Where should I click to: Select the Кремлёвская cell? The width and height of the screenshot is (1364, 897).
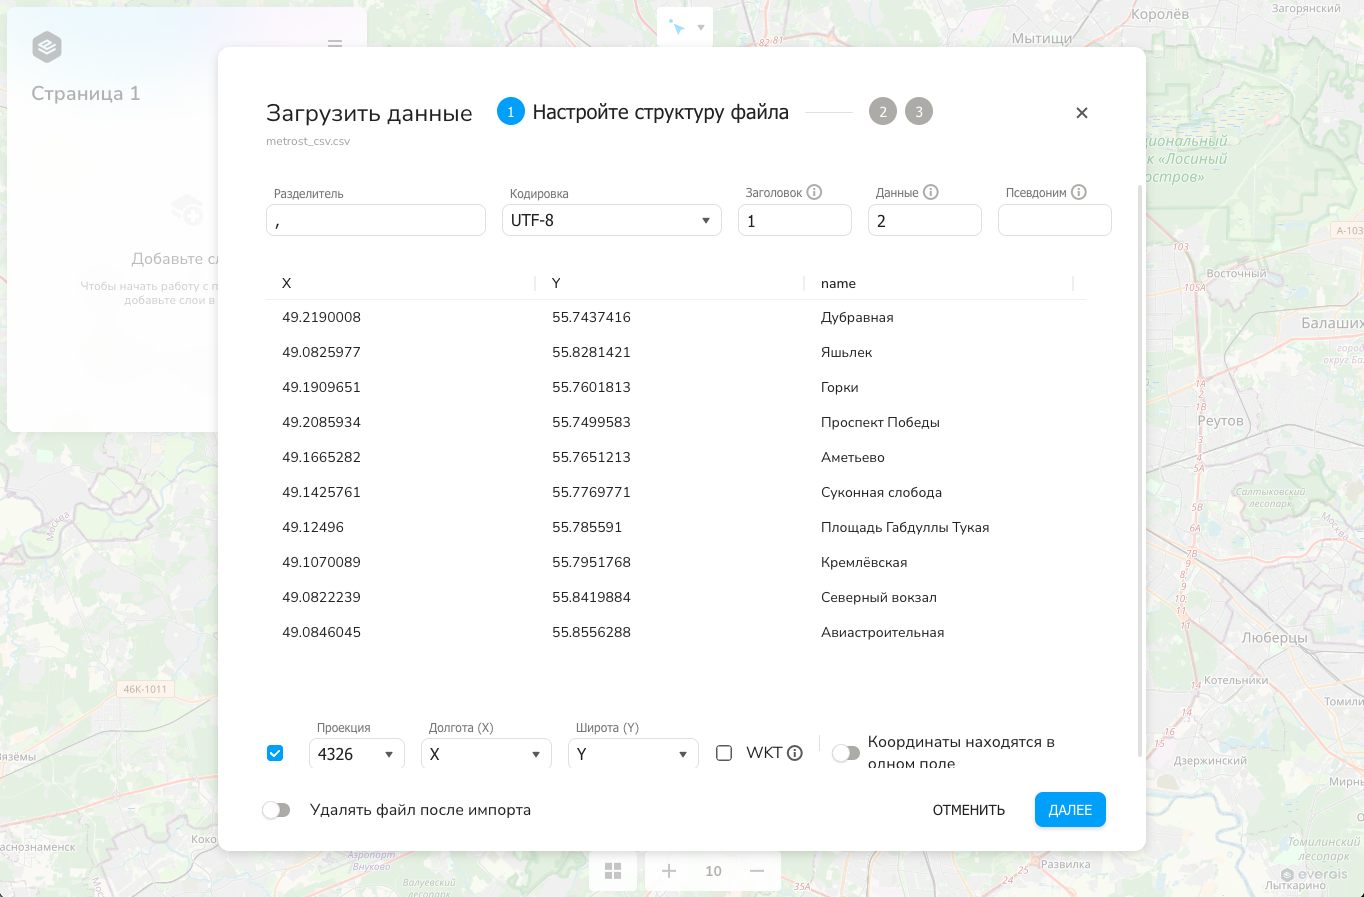(x=864, y=562)
